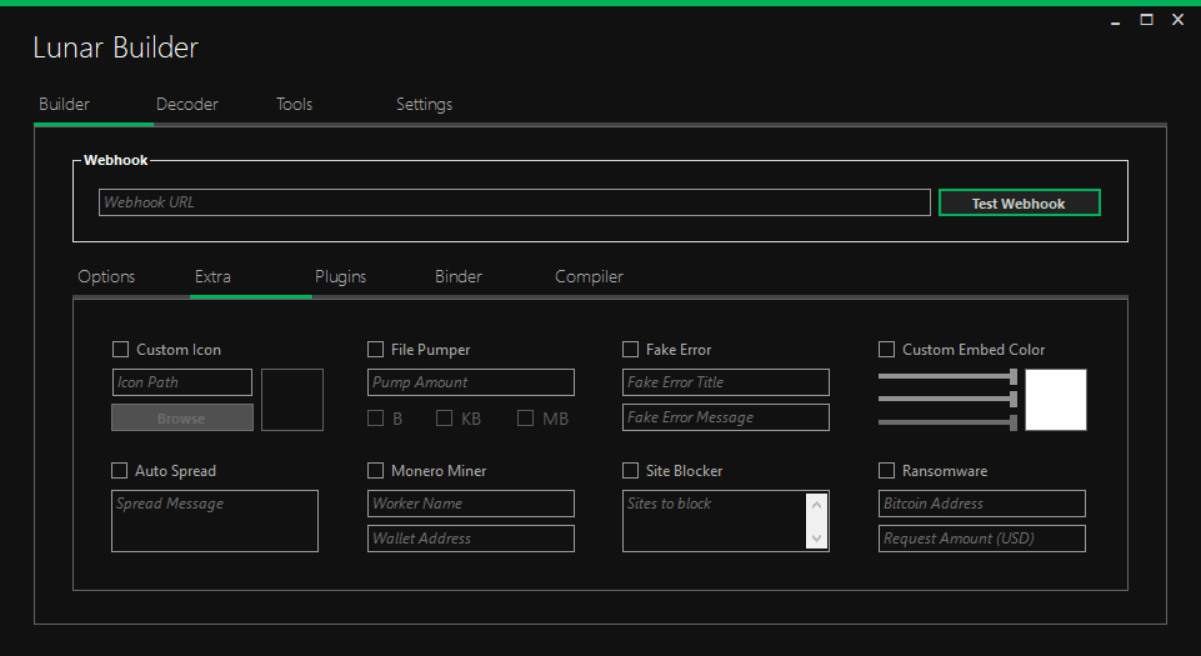Enable the Custom Icon checkbox
Viewport: 1201px width, 656px height.
(121, 349)
